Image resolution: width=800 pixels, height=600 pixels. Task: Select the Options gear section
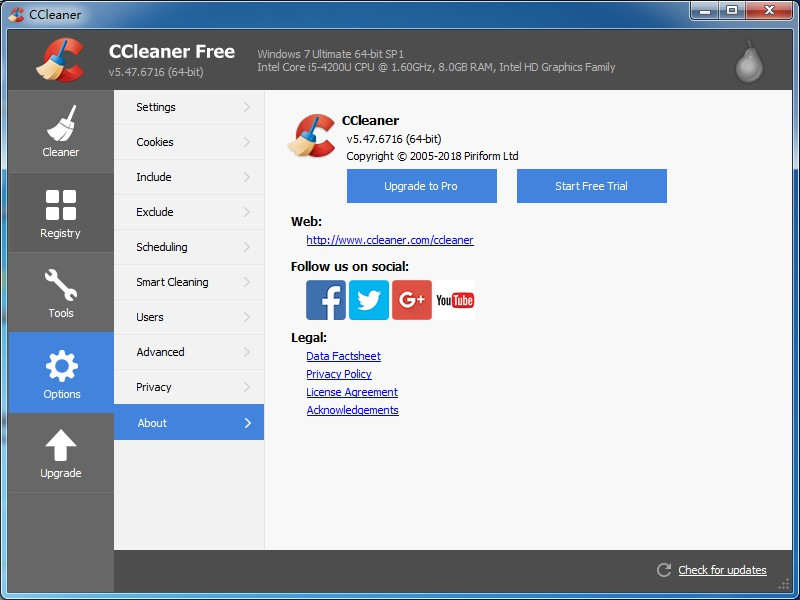[x=61, y=372]
